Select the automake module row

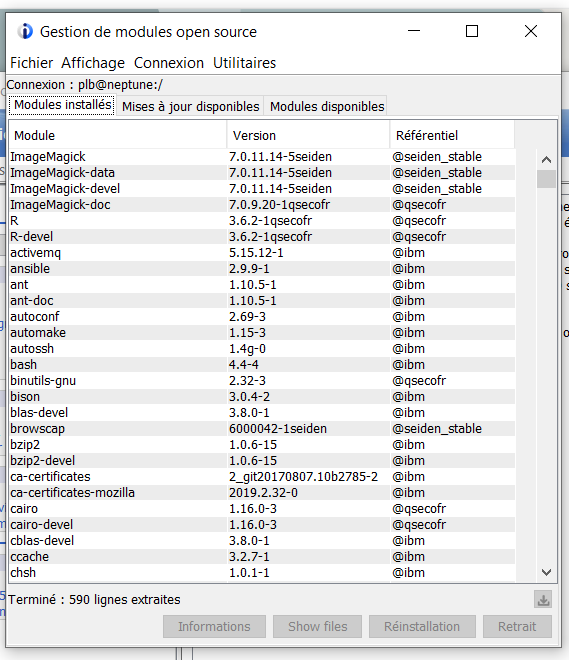coord(262,333)
